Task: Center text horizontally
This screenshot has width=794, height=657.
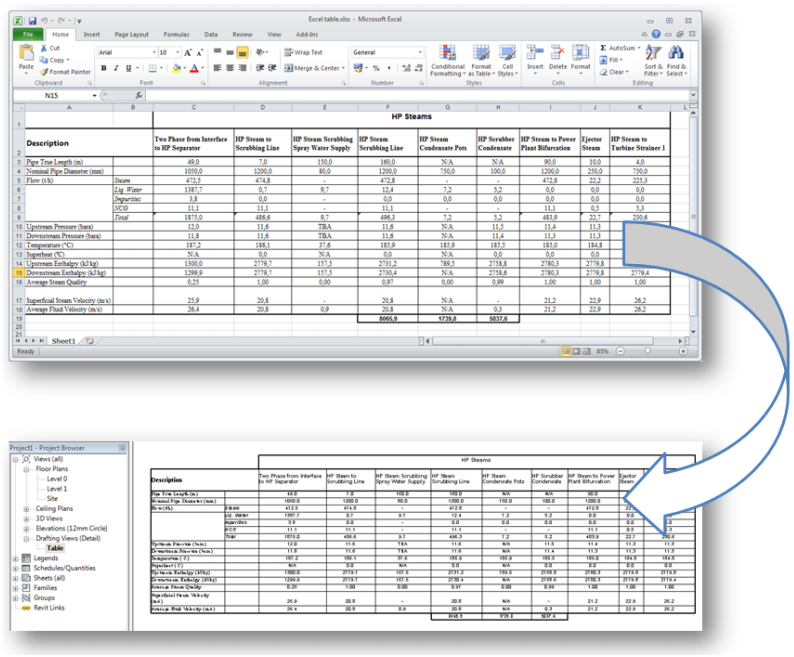Action: pyautogui.click(x=230, y=68)
